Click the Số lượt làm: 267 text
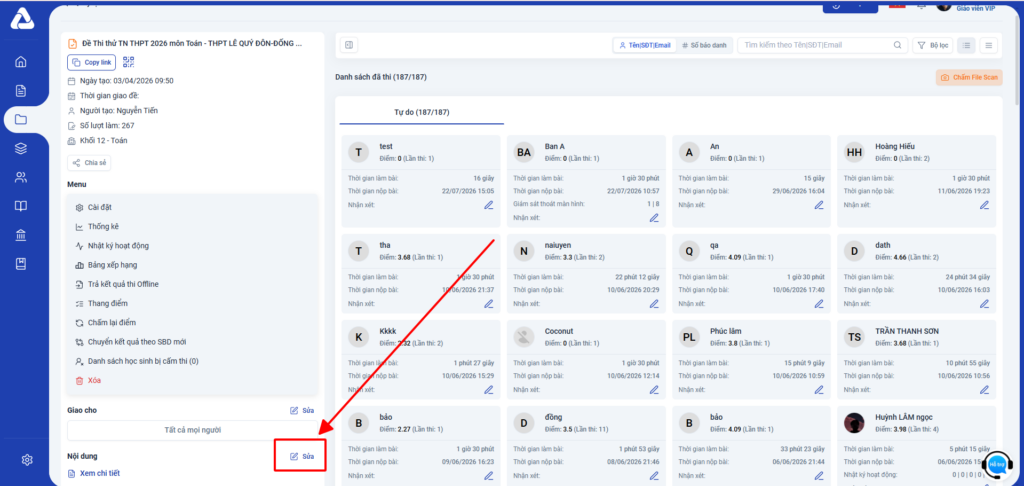 pyautogui.click(x=107, y=125)
